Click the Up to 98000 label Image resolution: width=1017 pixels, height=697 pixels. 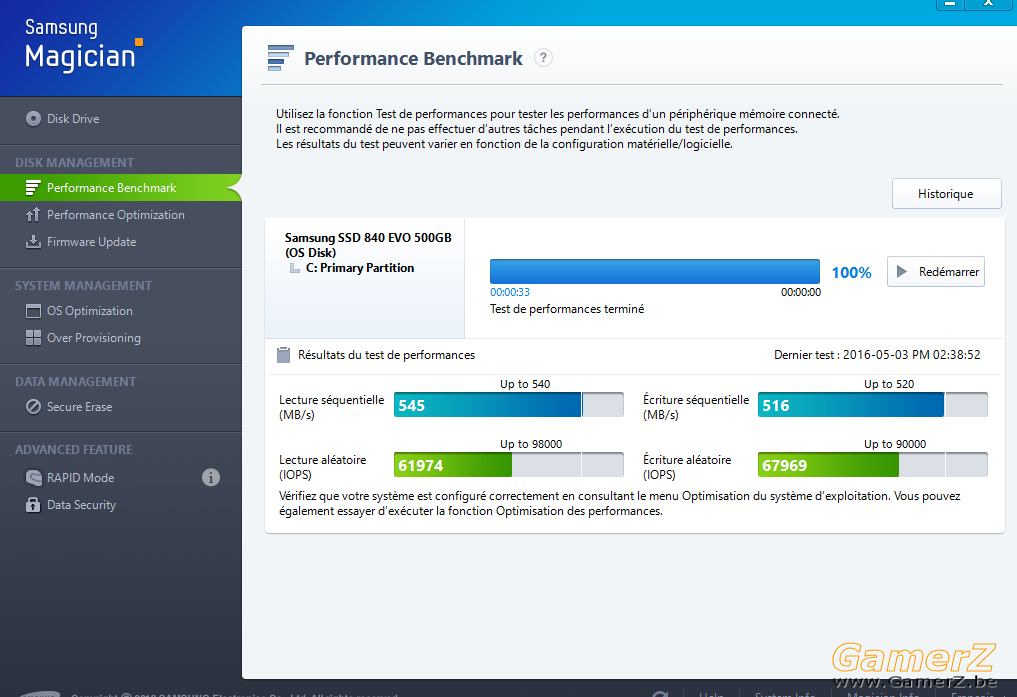pos(531,444)
